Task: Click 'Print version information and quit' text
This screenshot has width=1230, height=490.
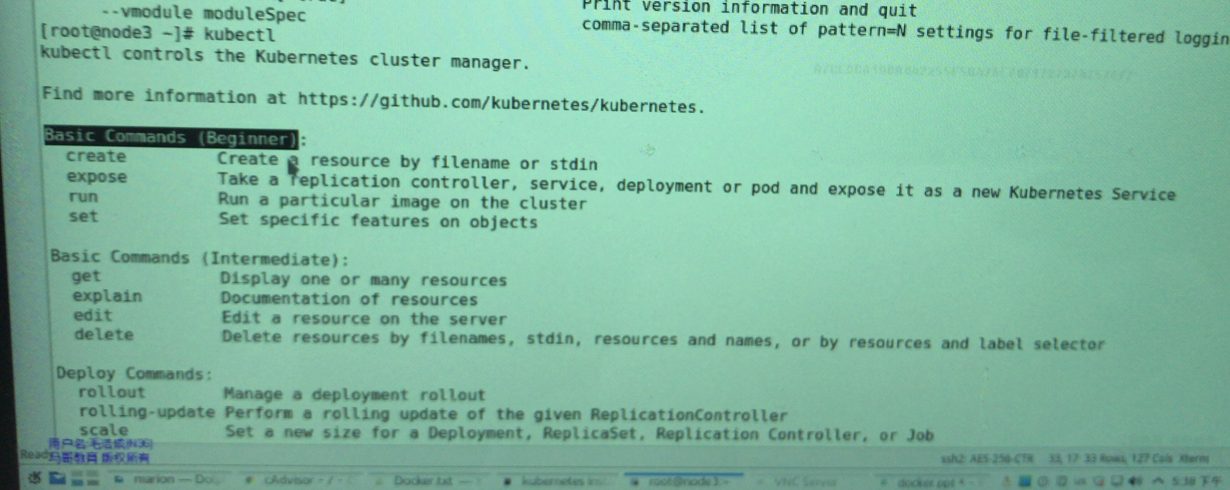Action: pyautogui.click(x=749, y=8)
